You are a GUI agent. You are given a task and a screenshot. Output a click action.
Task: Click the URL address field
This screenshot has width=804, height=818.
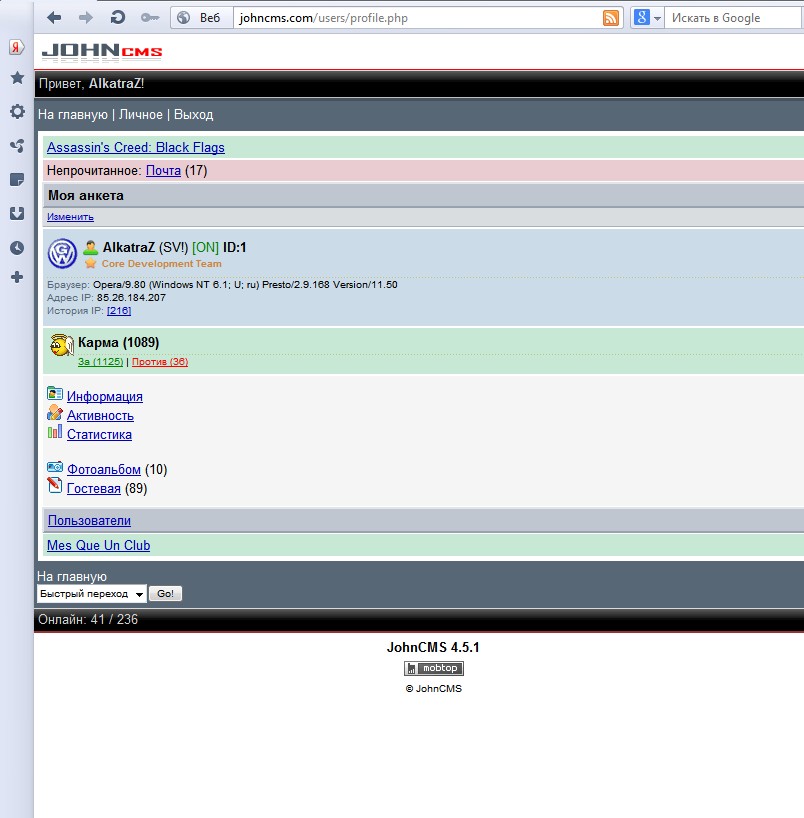coord(417,18)
